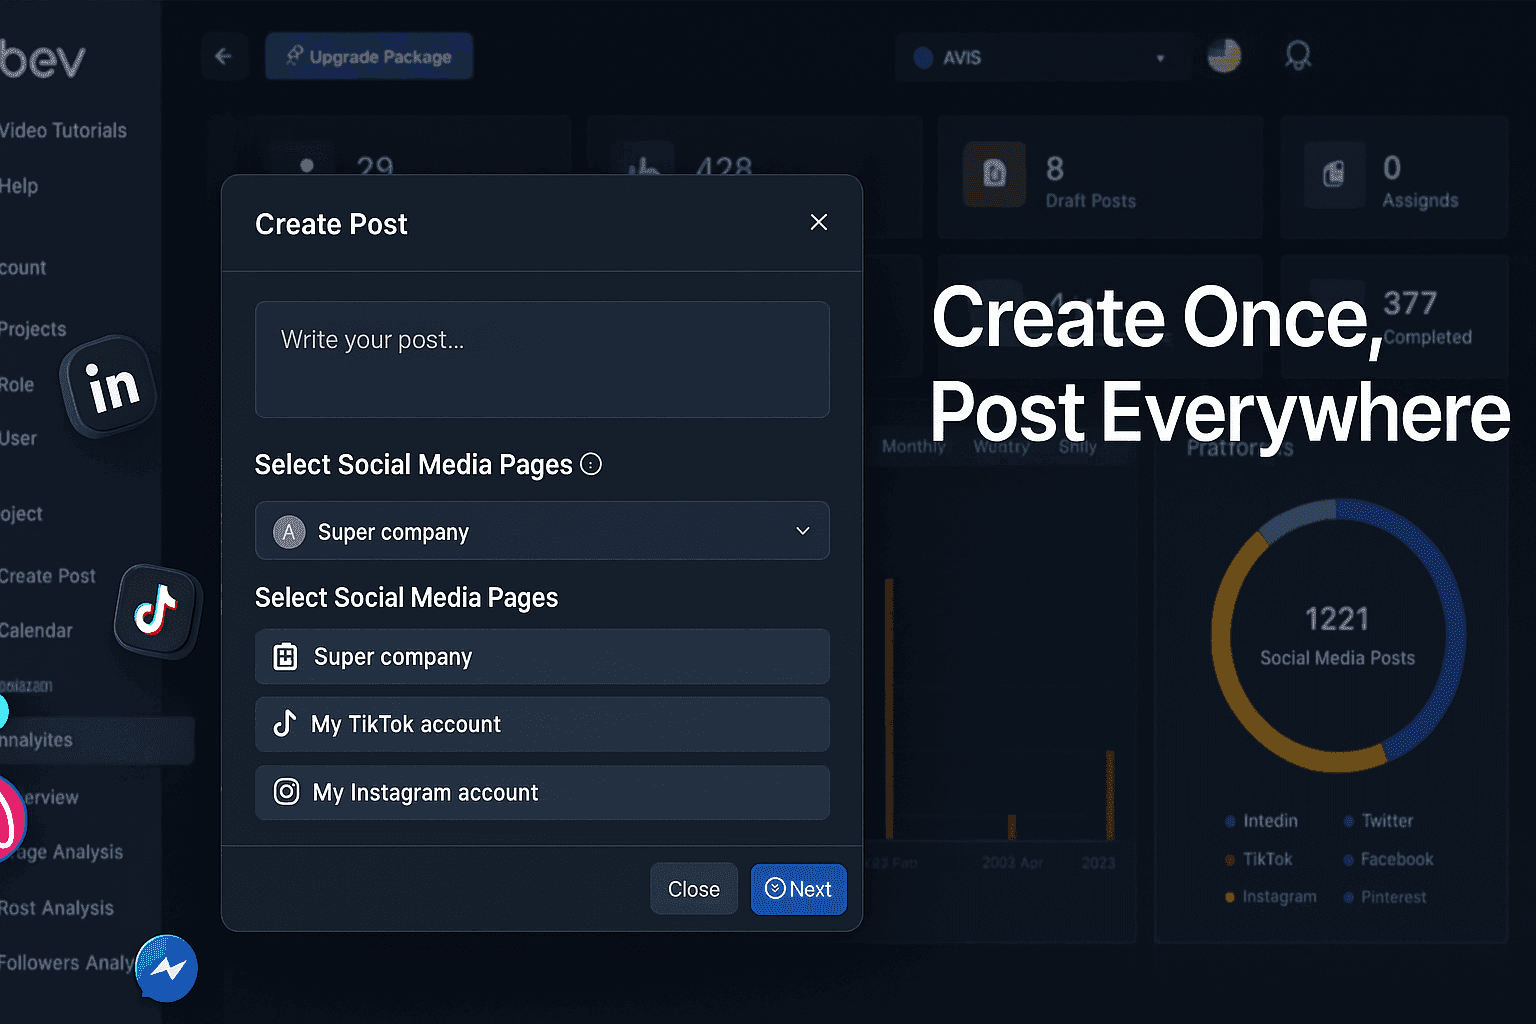
Task: Click the info icon beside Select Social Media Pages
Action: [591, 464]
